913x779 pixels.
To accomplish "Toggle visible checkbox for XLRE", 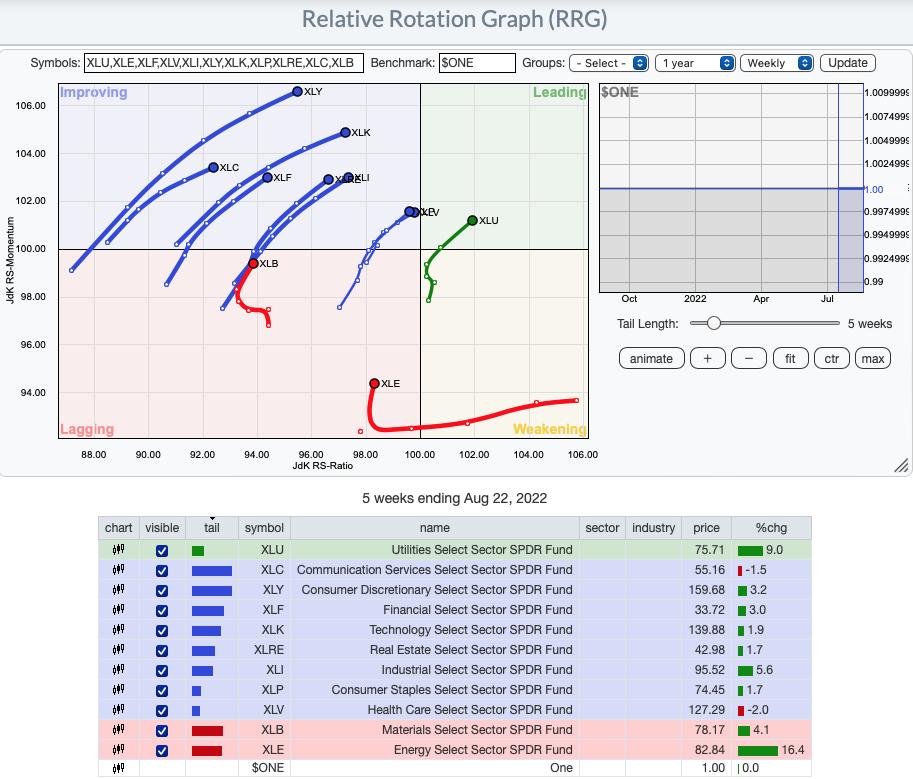I will pyautogui.click(x=162, y=650).
